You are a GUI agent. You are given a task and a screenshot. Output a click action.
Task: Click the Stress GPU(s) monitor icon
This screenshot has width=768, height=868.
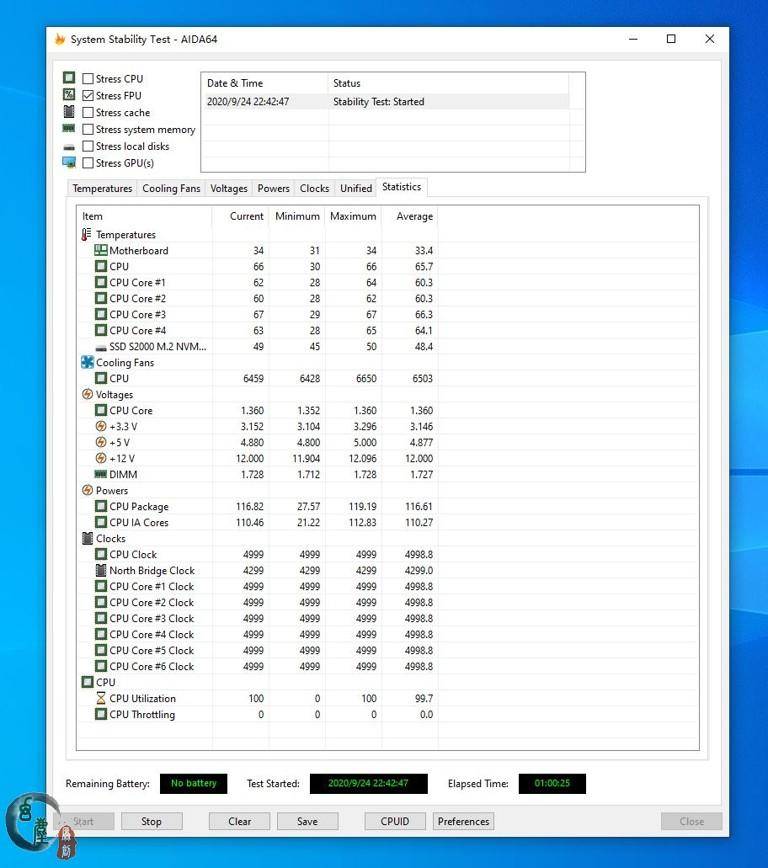tap(69, 162)
